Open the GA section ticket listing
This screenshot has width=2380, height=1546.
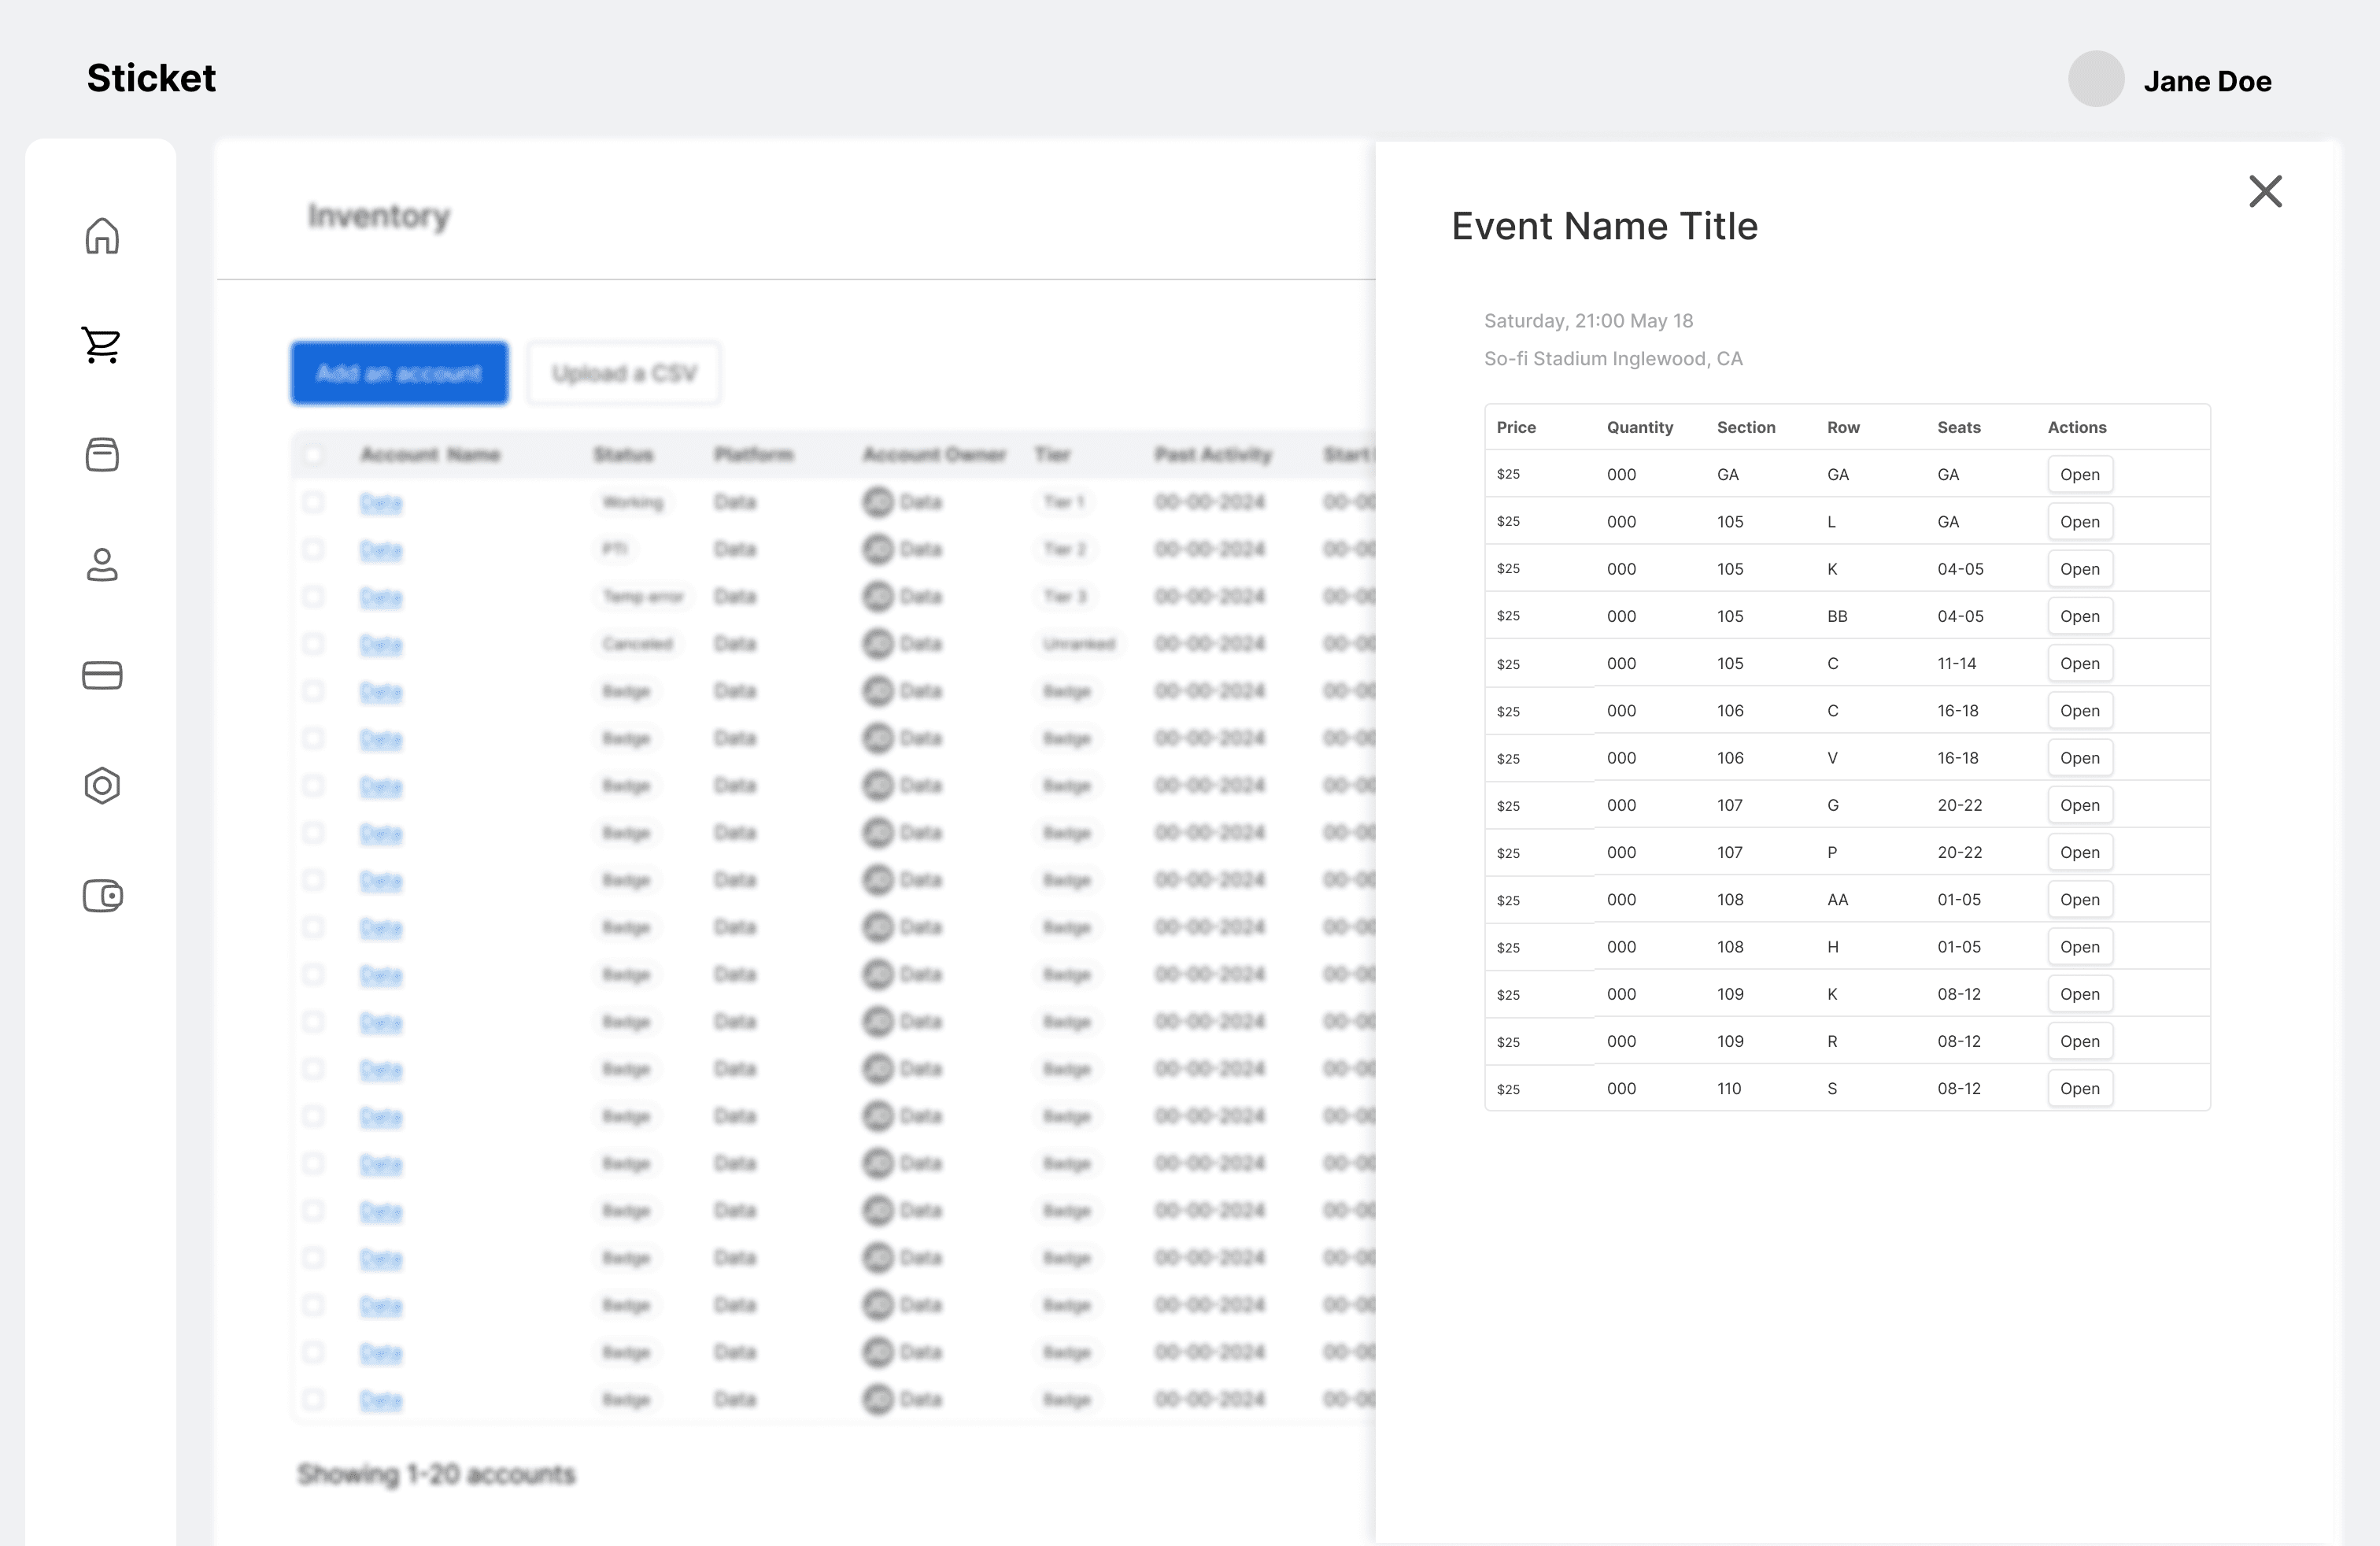[x=2079, y=475]
